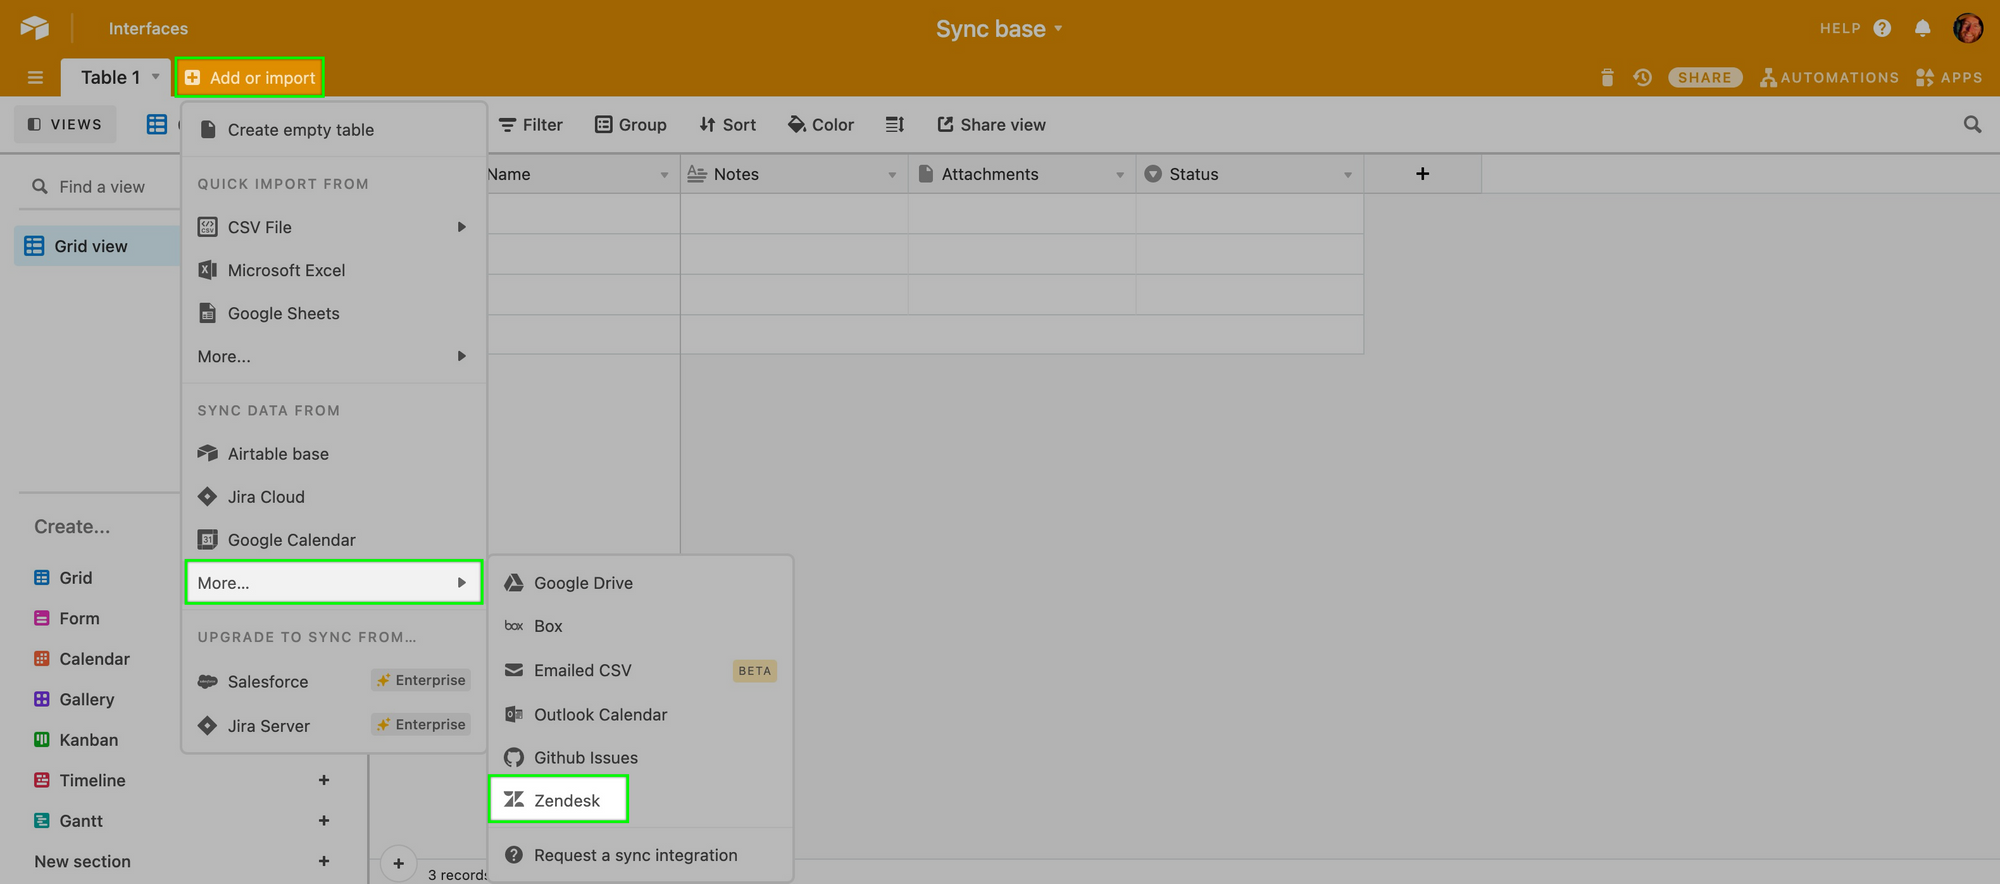Click Request a sync integration
This screenshot has height=884, width=2000.
(x=640, y=855)
